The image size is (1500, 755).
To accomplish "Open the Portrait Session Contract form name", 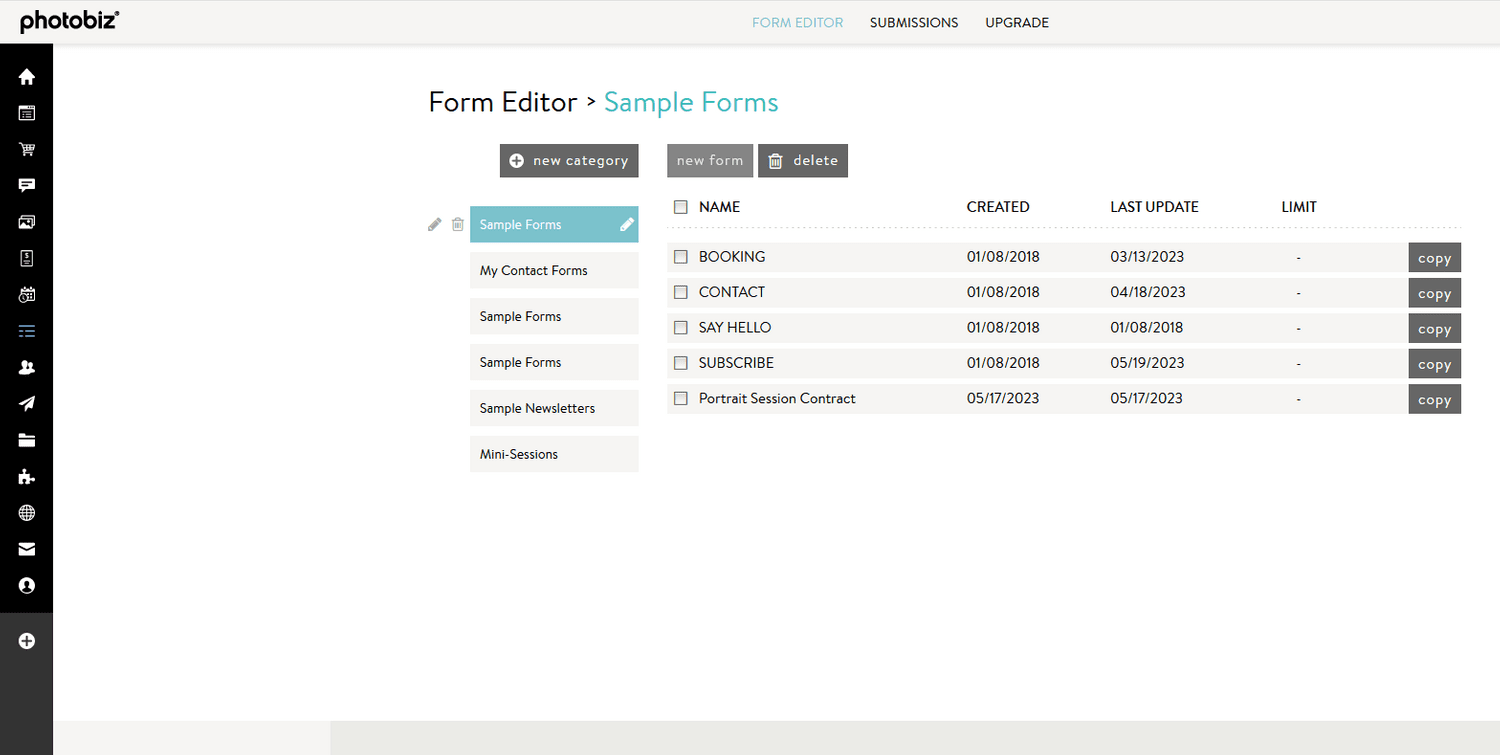I will click(x=777, y=398).
